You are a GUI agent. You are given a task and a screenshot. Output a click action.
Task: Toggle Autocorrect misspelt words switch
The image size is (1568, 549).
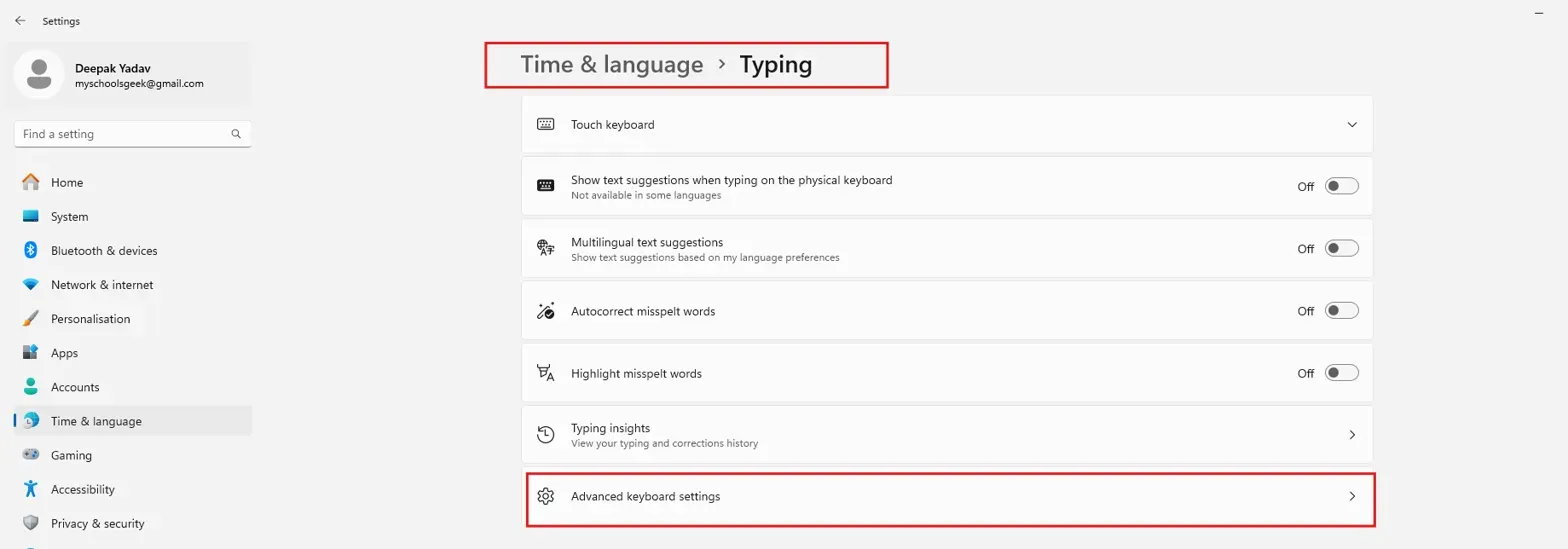1342,311
